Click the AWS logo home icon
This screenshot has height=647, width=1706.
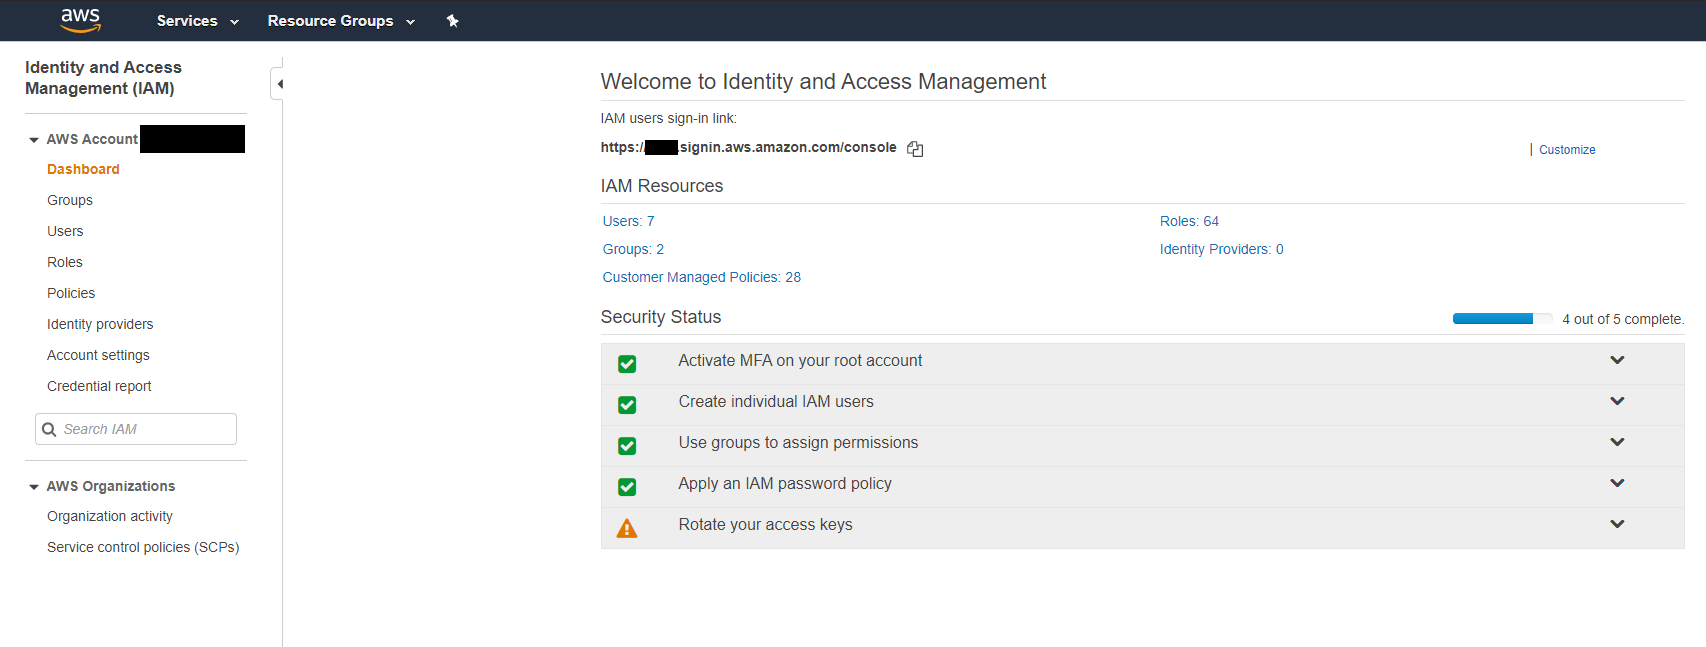tap(80, 20)
